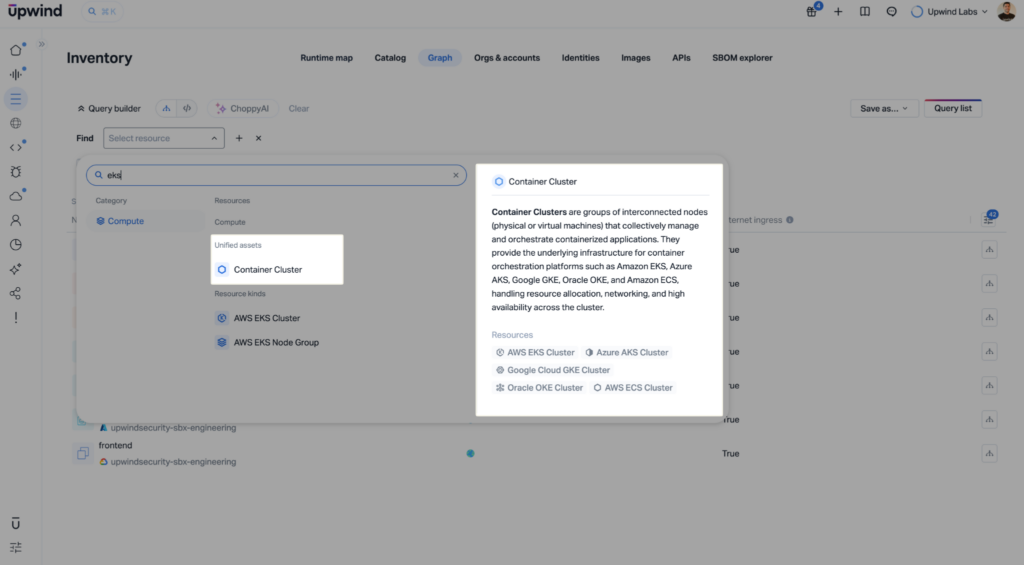Image resolution: width=1024 pixels, height=565 pixels.
Task: Open the exclamation alerts sidebar icon
Action: point(16,317)
